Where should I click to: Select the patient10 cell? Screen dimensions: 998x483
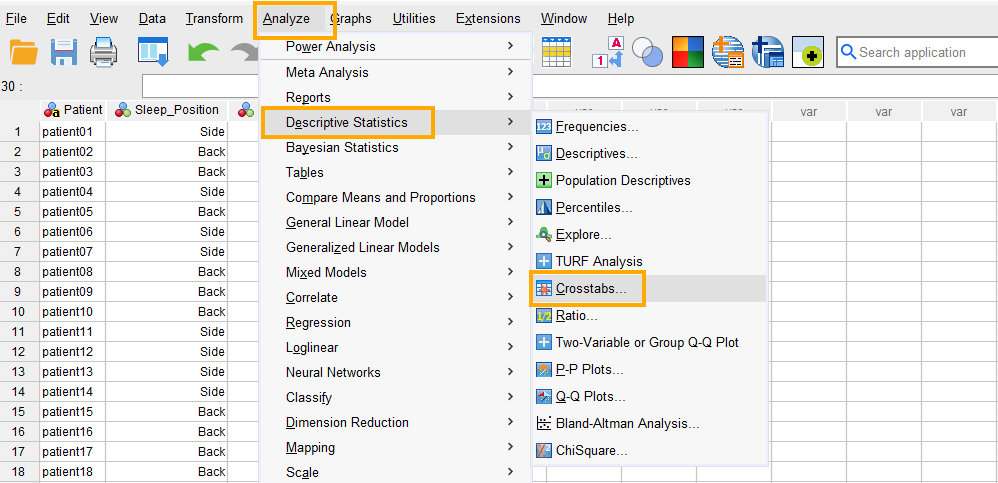point(73,312)
